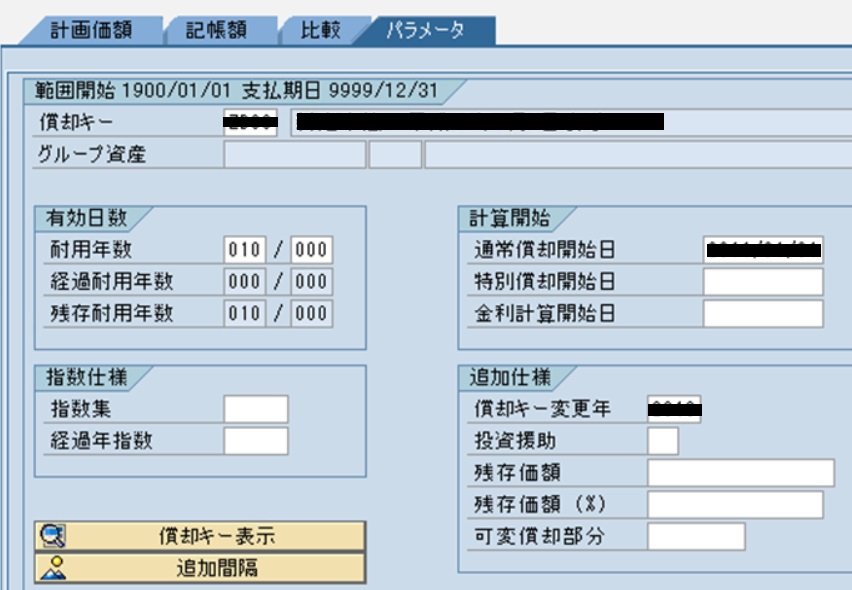The height and width of the screenshot is (590, 852).
Task: Select the 可変償却部分 field
Action: [696, 536]
